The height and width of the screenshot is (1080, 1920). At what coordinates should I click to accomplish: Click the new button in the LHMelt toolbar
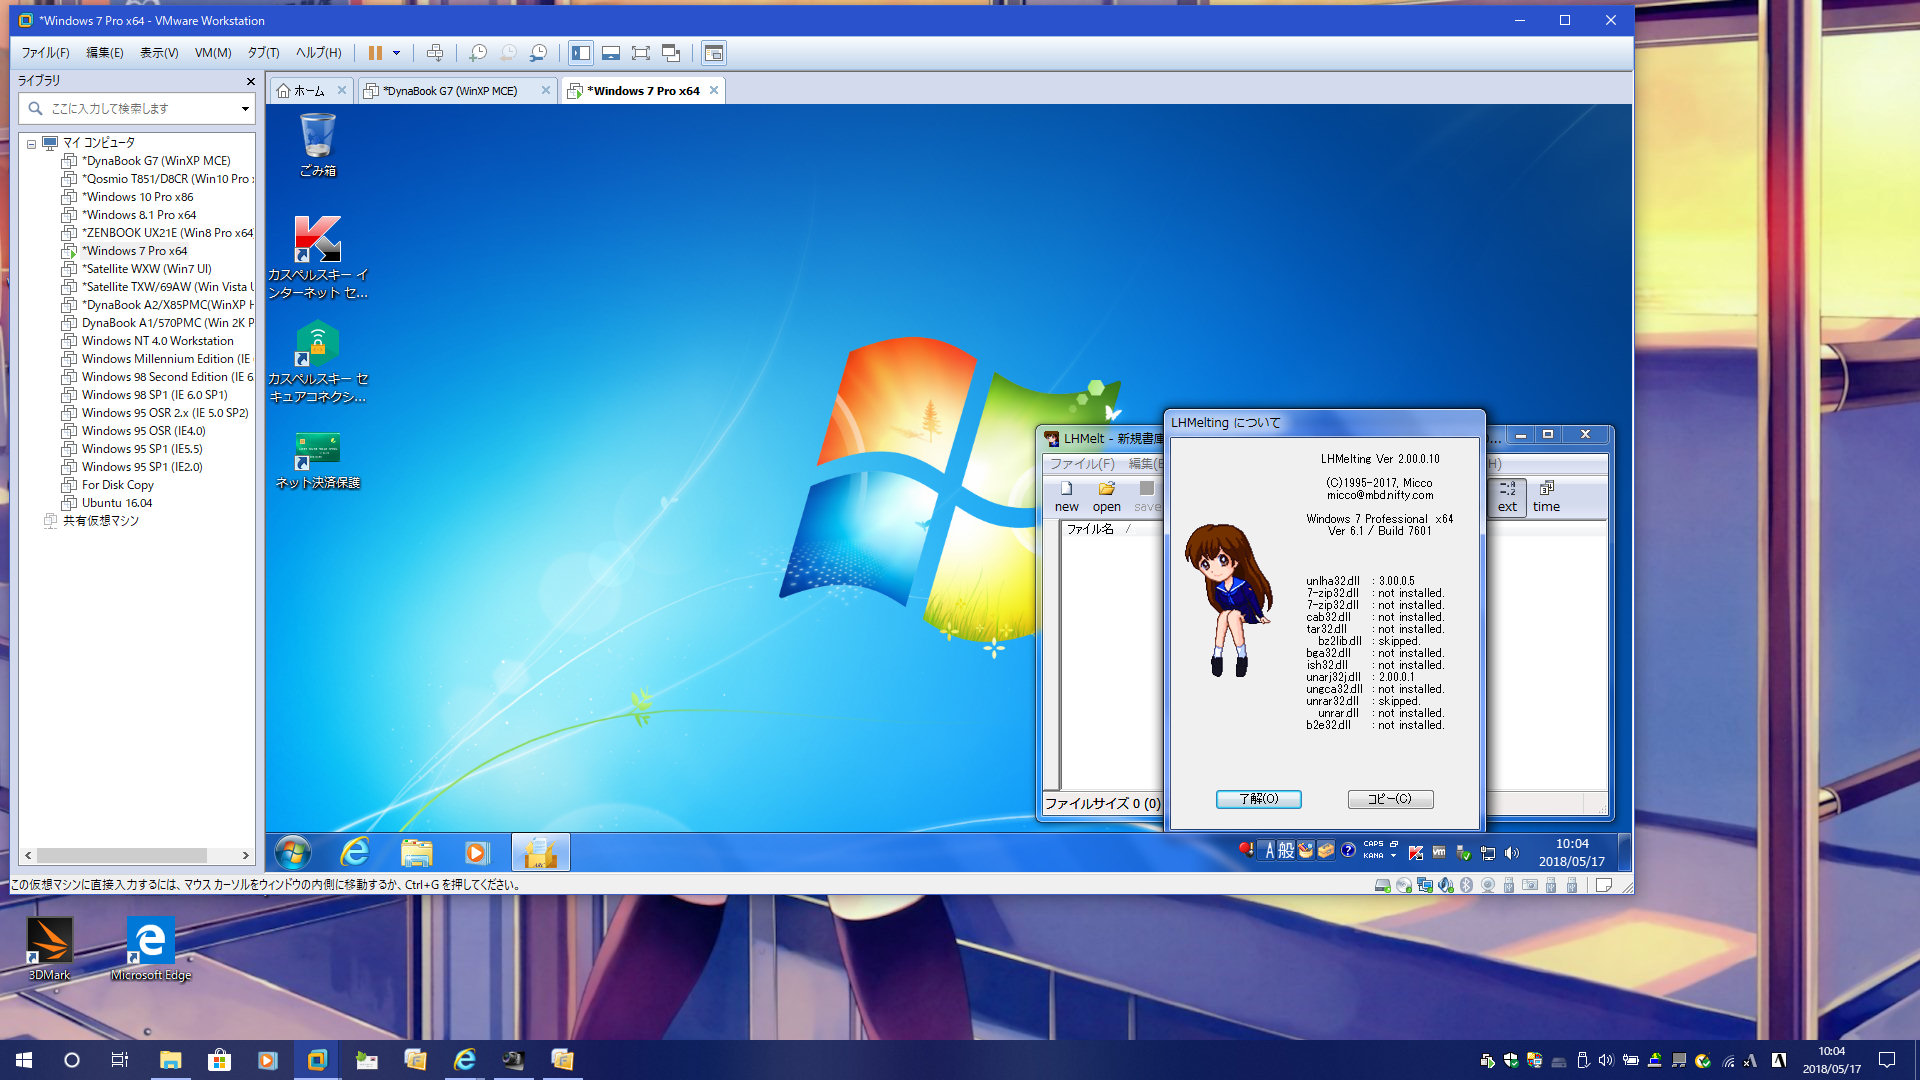(x=1067, y=496)
